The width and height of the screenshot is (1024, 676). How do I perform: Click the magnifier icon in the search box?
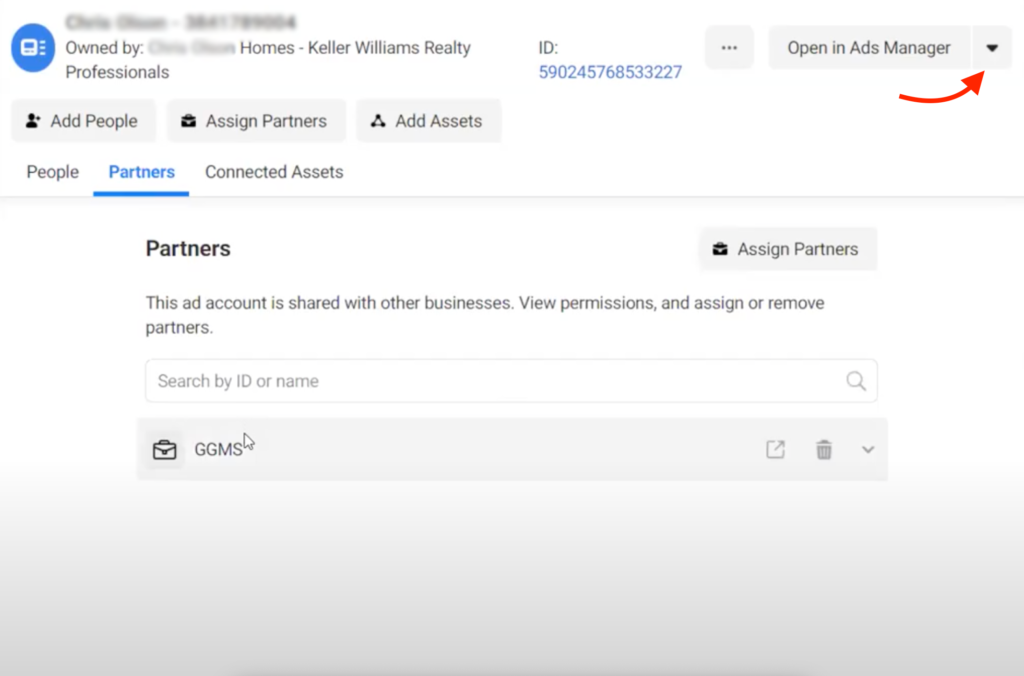[856, 381]
